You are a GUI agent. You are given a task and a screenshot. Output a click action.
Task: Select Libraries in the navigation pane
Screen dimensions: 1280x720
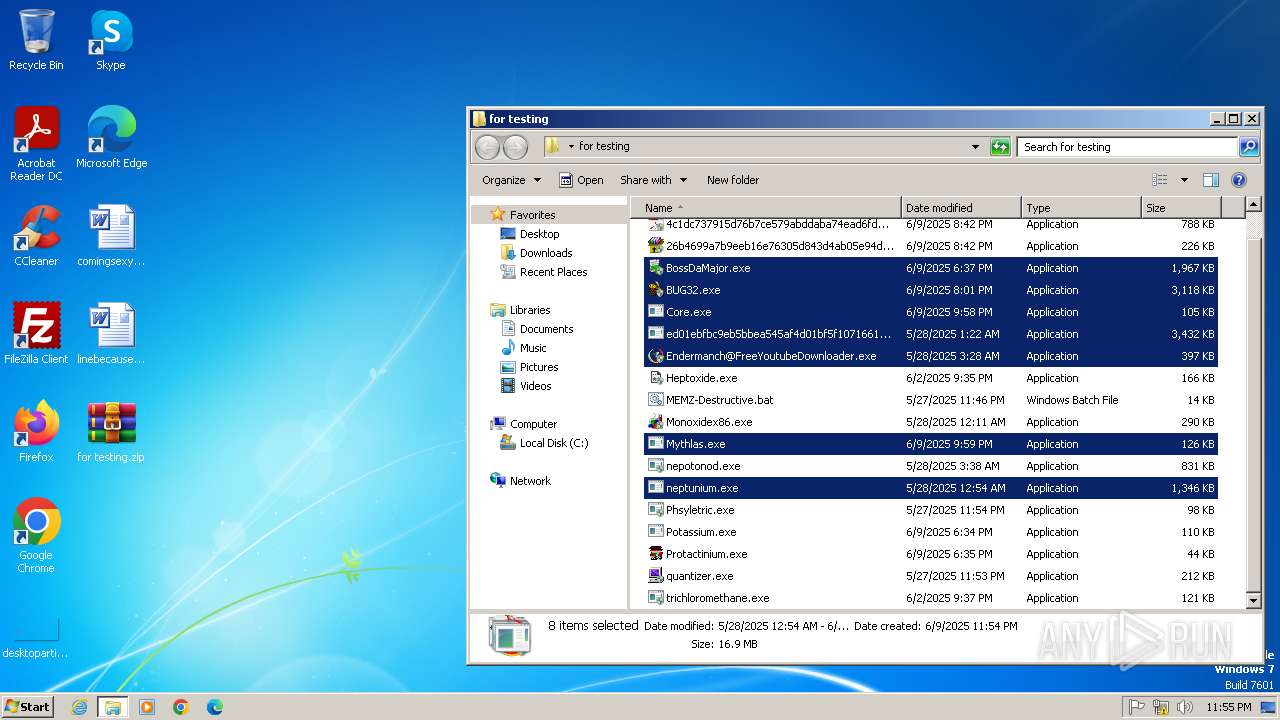(529, 310)
